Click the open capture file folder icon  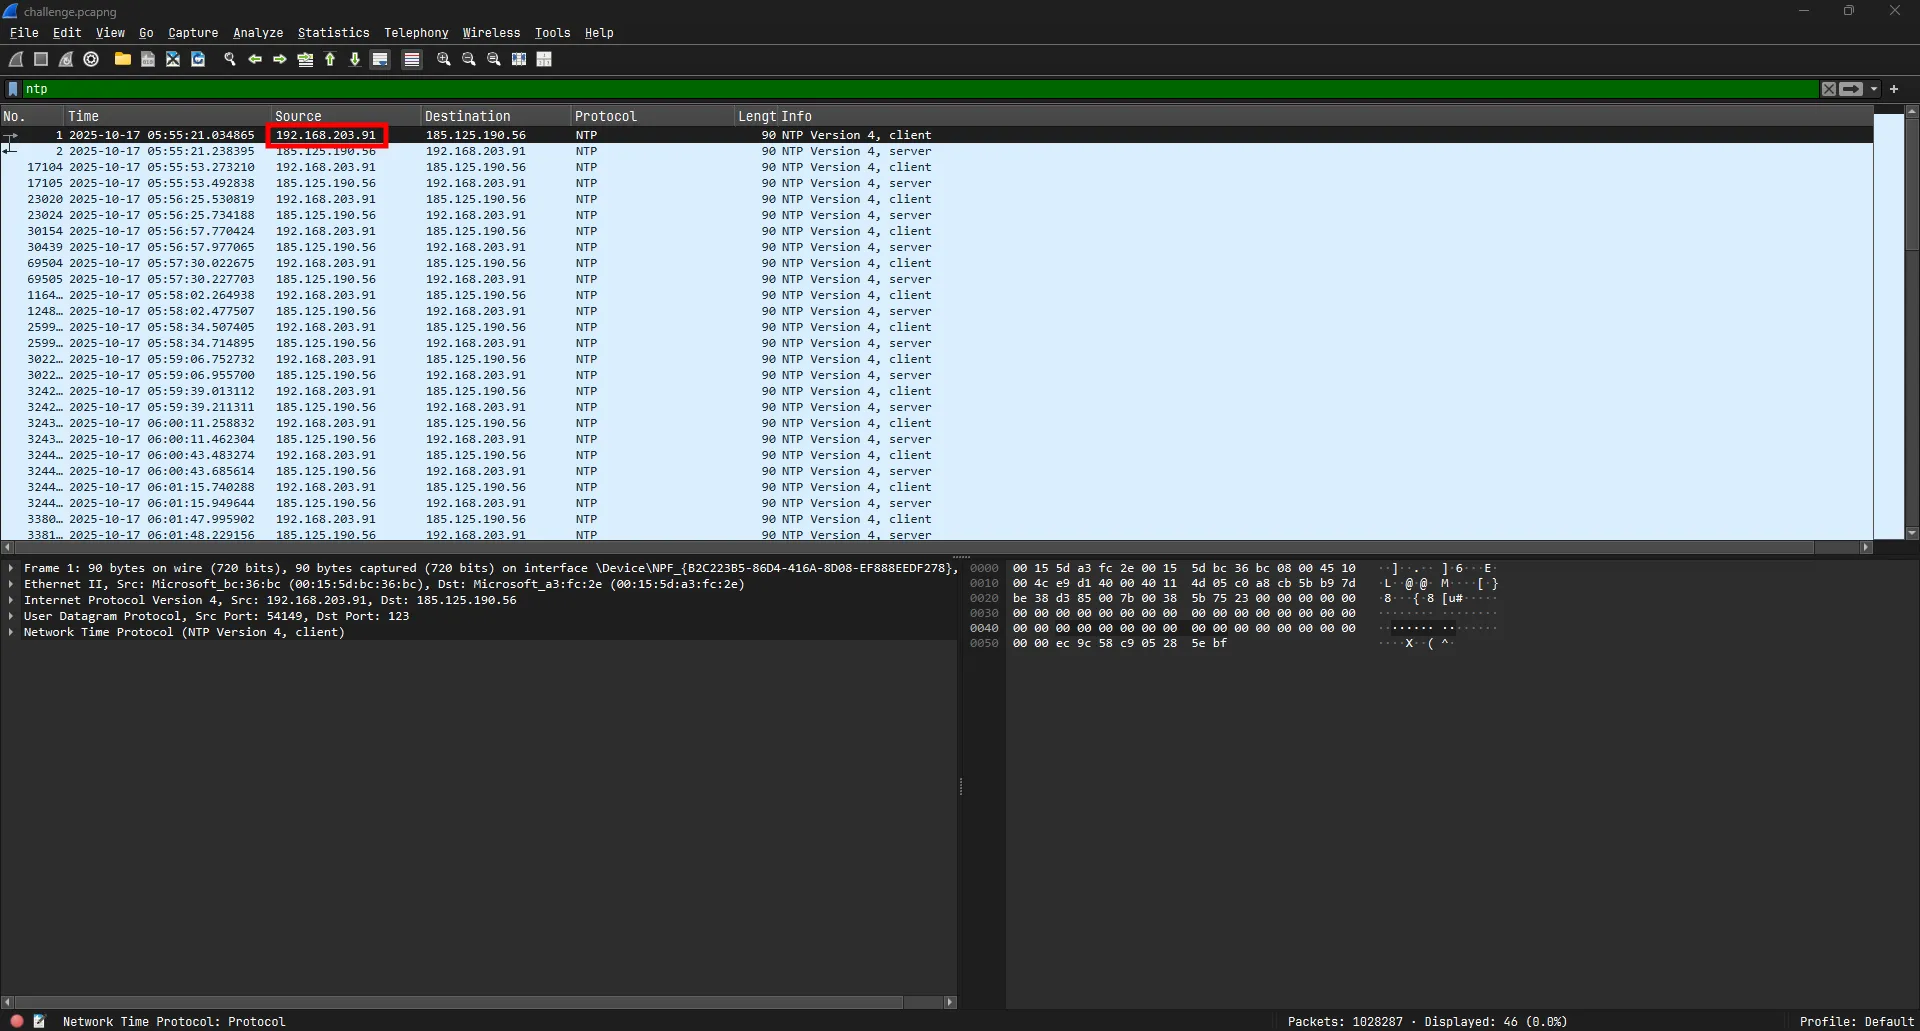(122, 60)
